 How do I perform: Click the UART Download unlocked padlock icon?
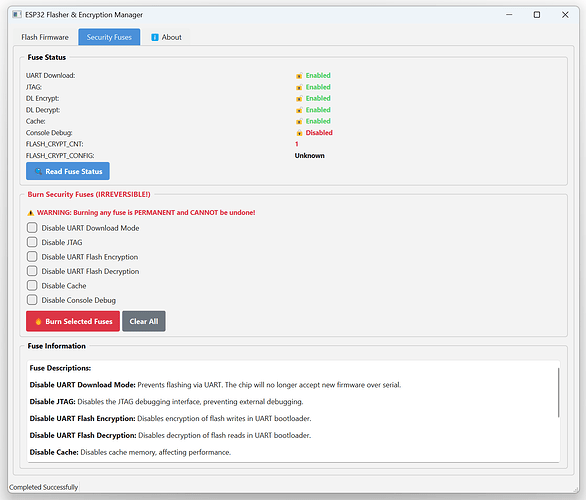coord(299,76)
